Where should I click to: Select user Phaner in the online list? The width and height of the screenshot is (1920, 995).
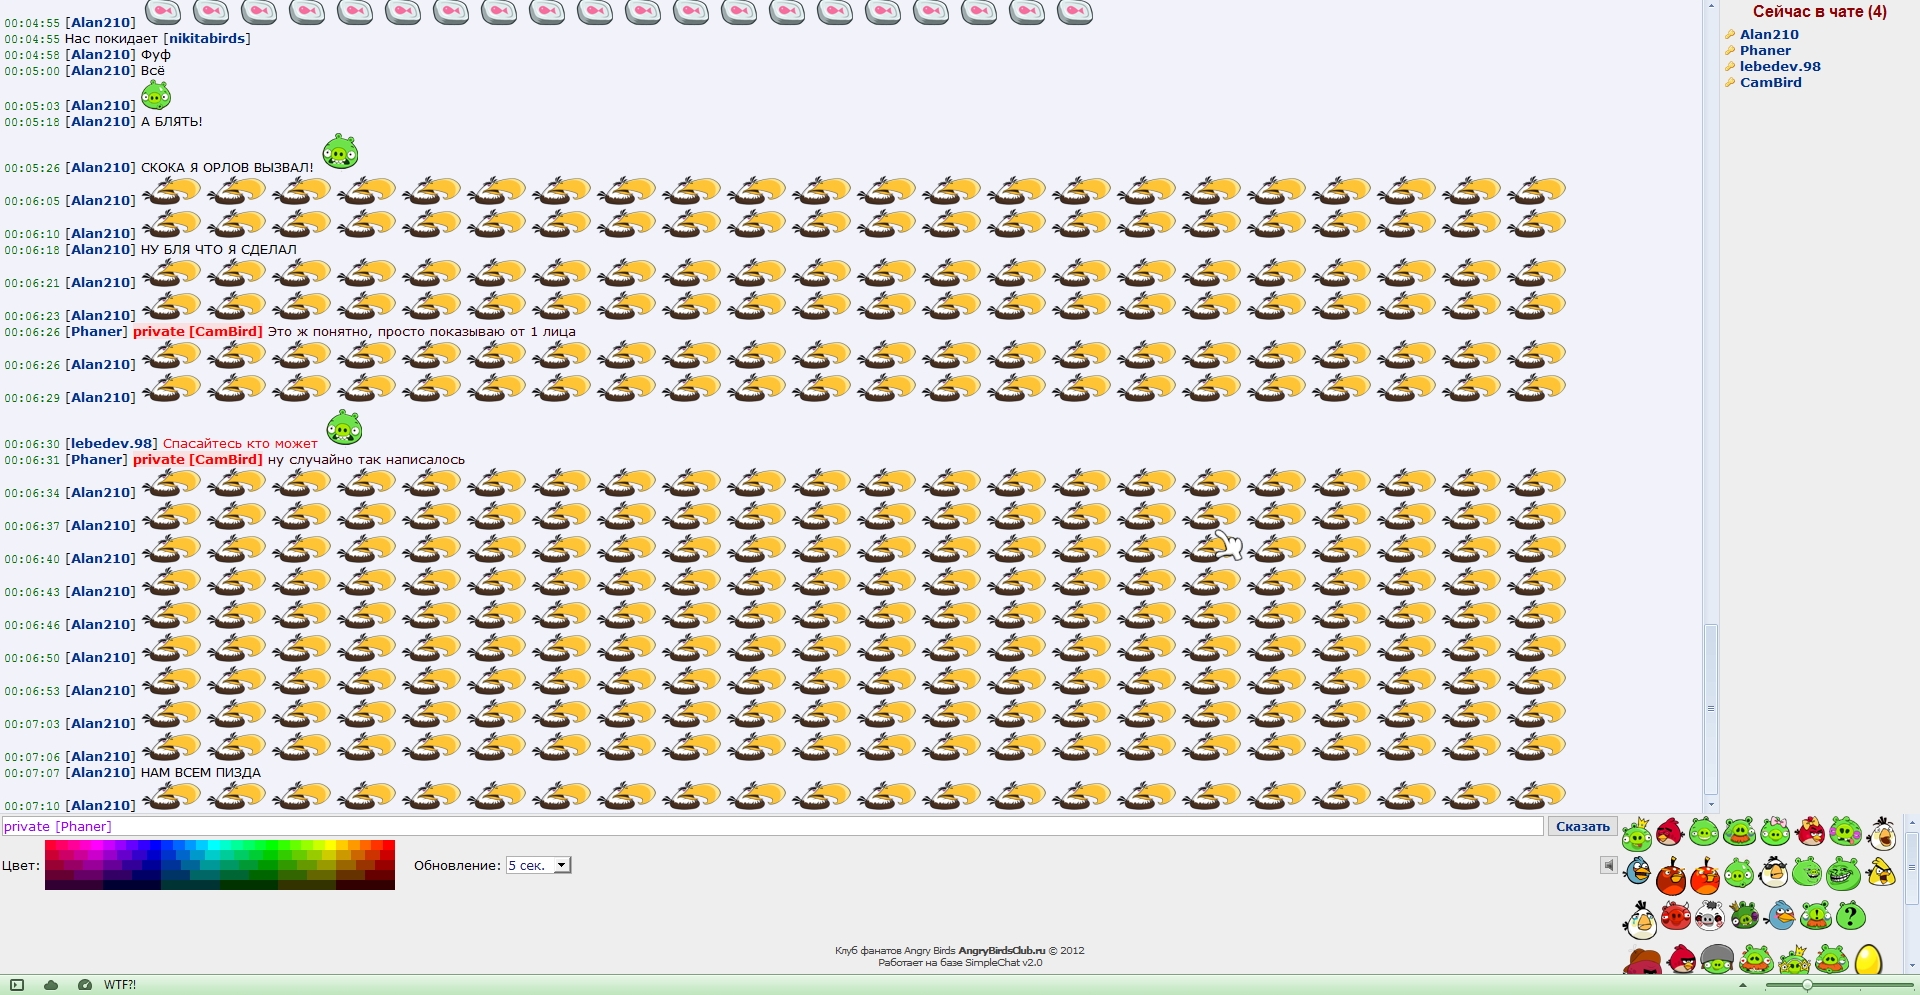(x=1765, y=51)
